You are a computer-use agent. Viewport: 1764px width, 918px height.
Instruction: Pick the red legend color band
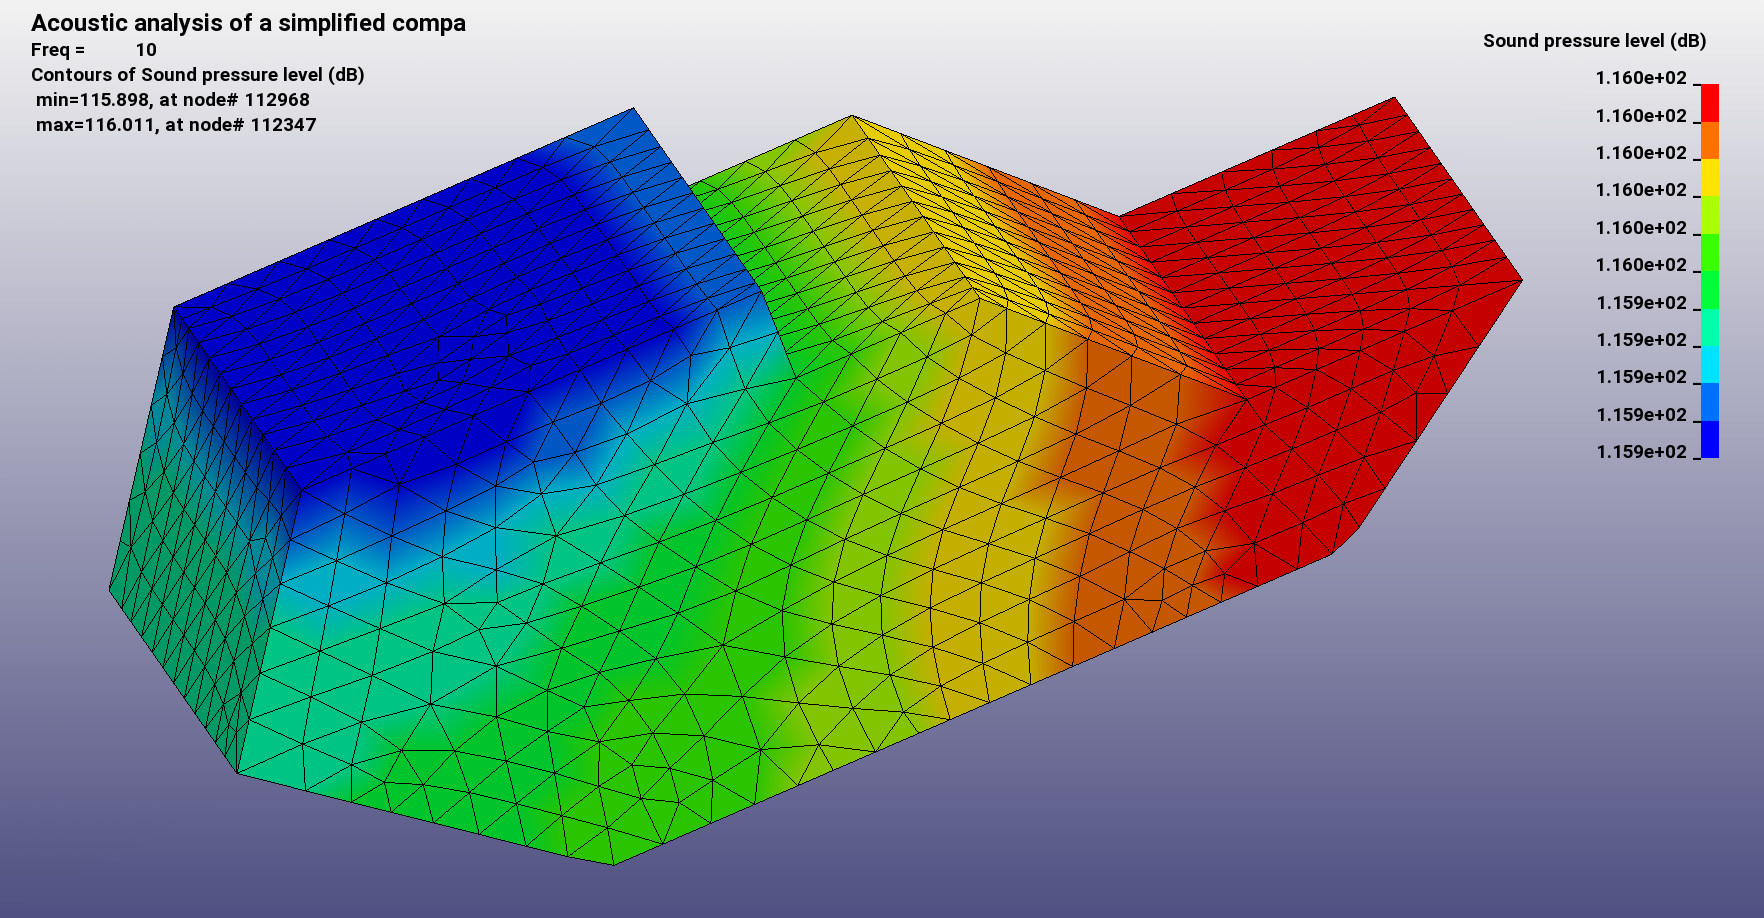1710,103
